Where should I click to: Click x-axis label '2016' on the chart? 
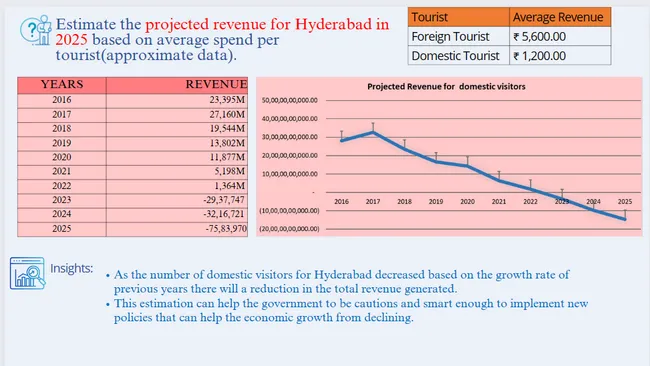pos(342,202)
